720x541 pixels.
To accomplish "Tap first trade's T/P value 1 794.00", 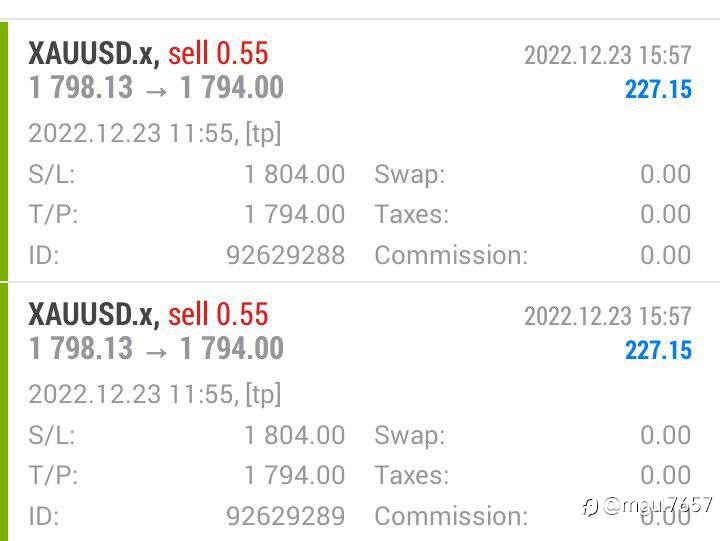I will click(x=294, y=214).
